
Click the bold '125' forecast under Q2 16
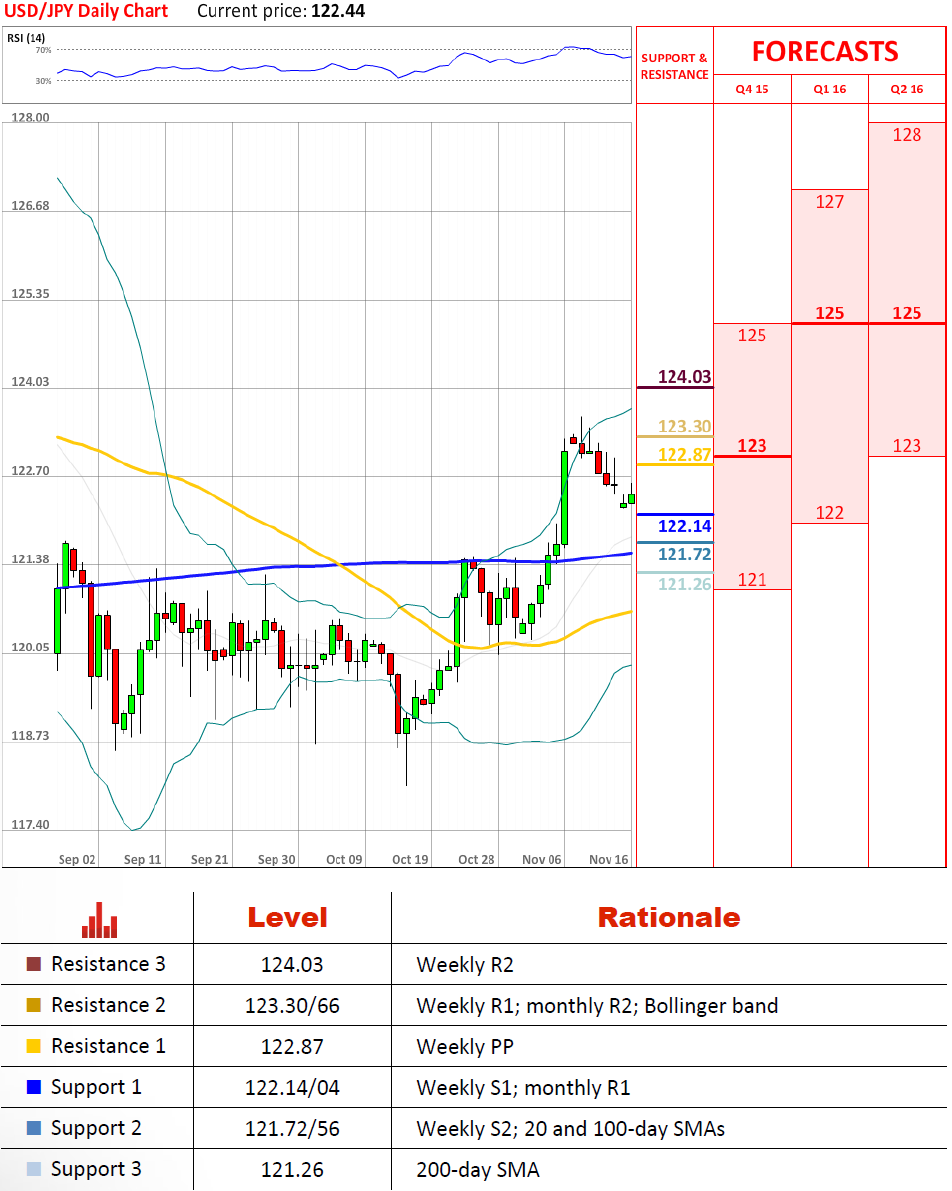[907, 313]
